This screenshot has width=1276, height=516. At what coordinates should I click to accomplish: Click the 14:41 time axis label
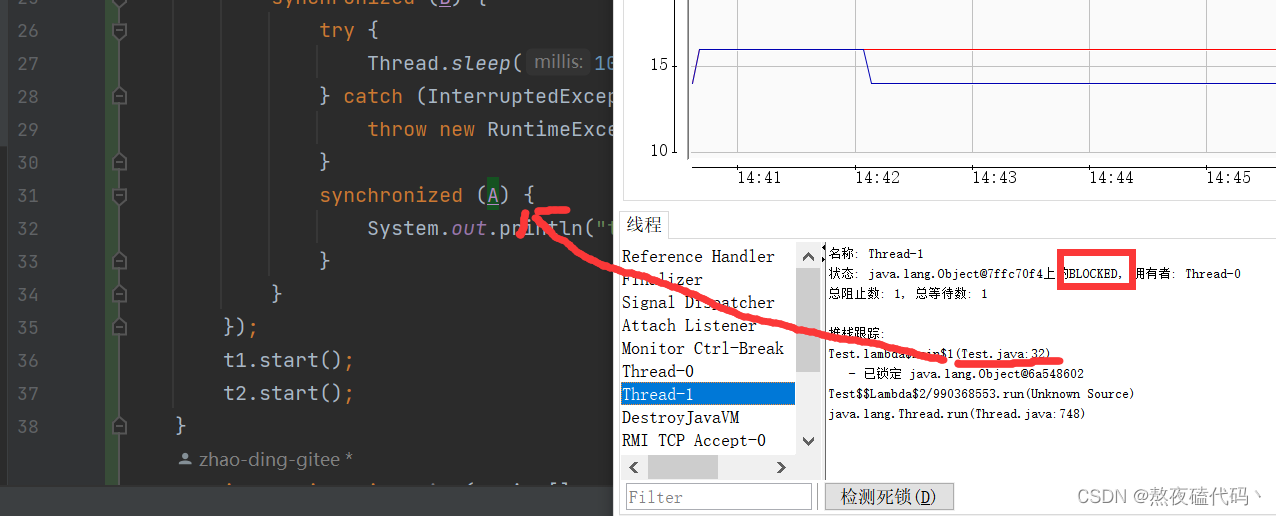759,177
